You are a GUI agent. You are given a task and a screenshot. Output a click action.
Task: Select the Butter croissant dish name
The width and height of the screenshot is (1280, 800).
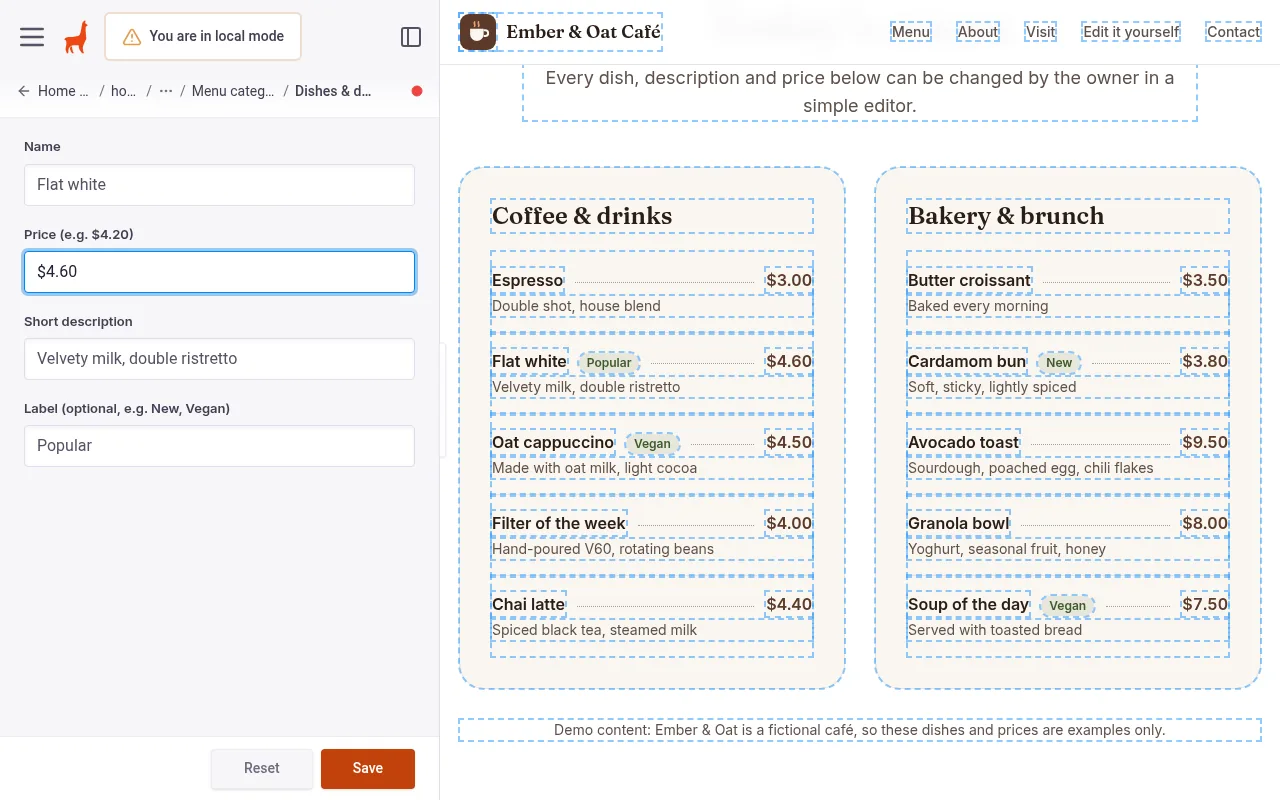point(969,280)
